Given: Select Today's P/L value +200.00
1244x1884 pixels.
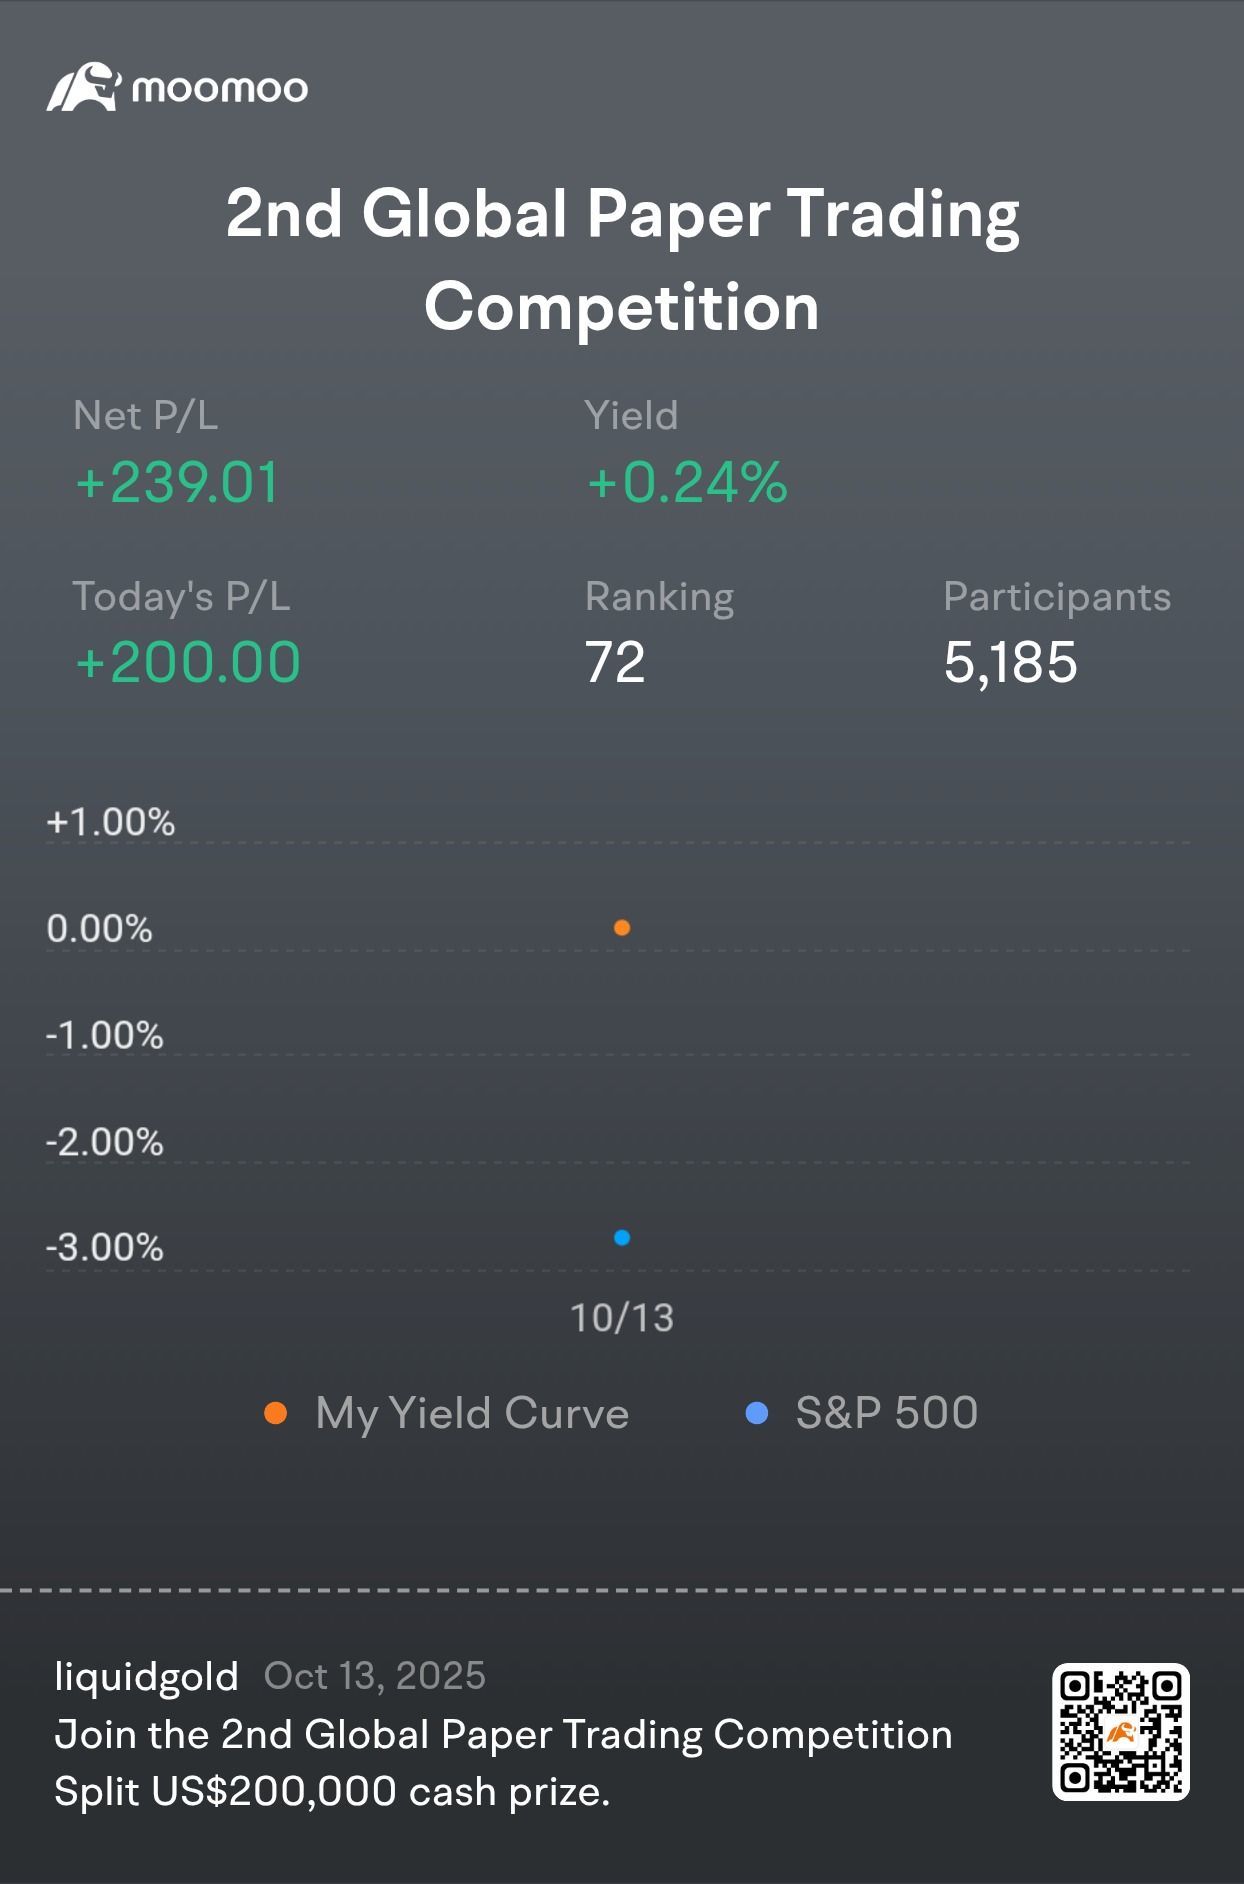Looking at the screenshot, I should click(188, 662).
